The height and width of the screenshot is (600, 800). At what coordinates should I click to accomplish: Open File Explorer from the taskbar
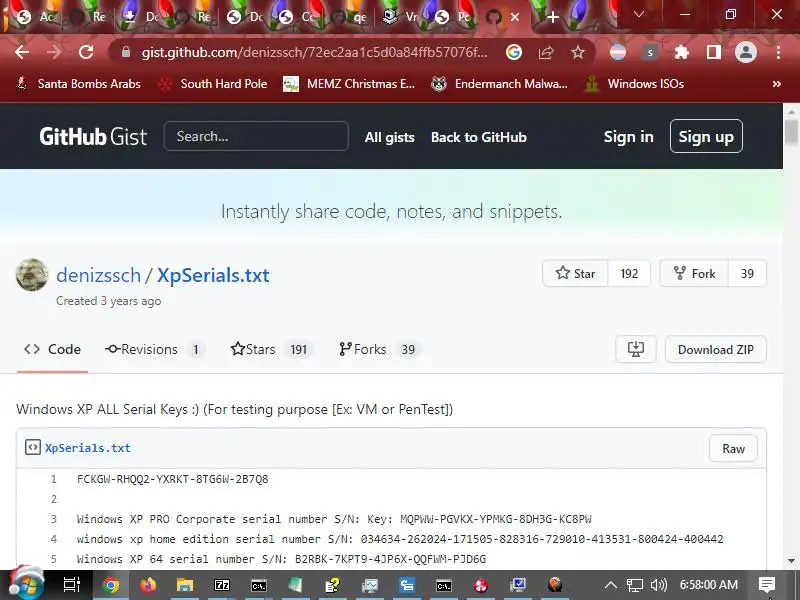[185, 585]
